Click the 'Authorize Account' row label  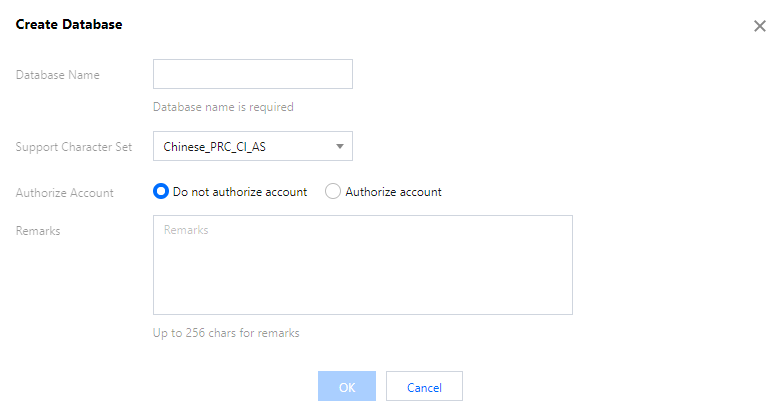[64, 193]
